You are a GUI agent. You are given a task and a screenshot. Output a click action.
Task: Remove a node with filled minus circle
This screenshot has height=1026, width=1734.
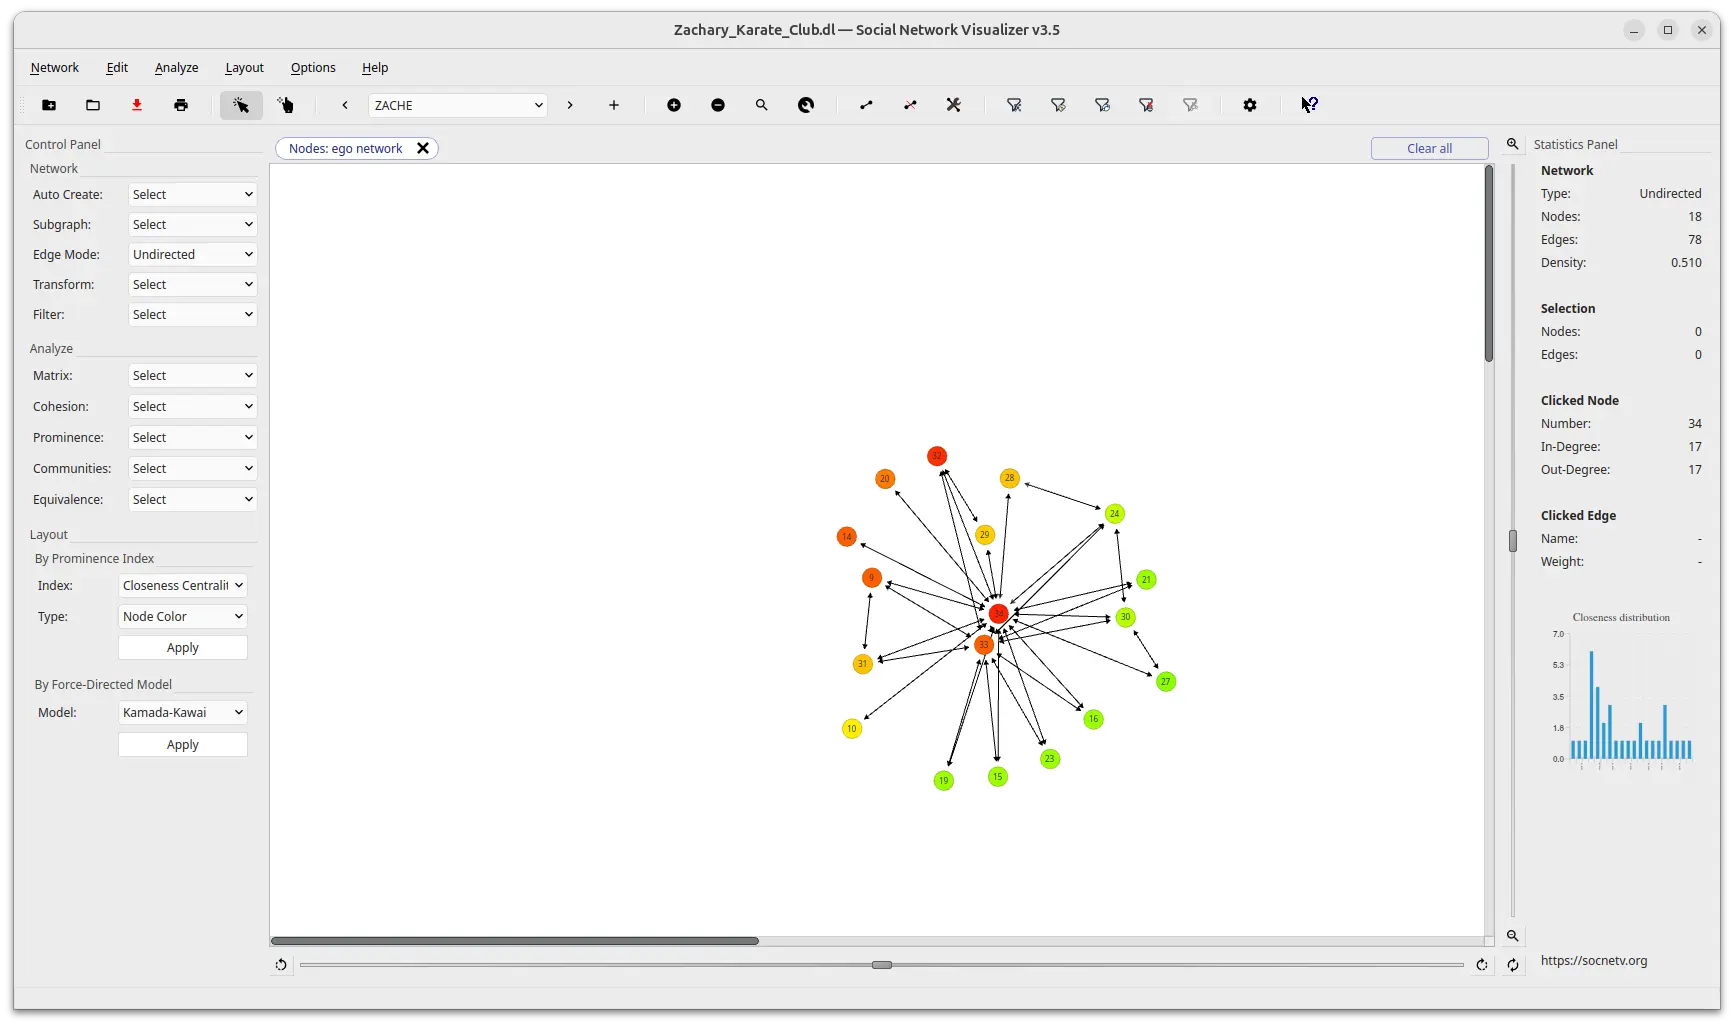718,105
